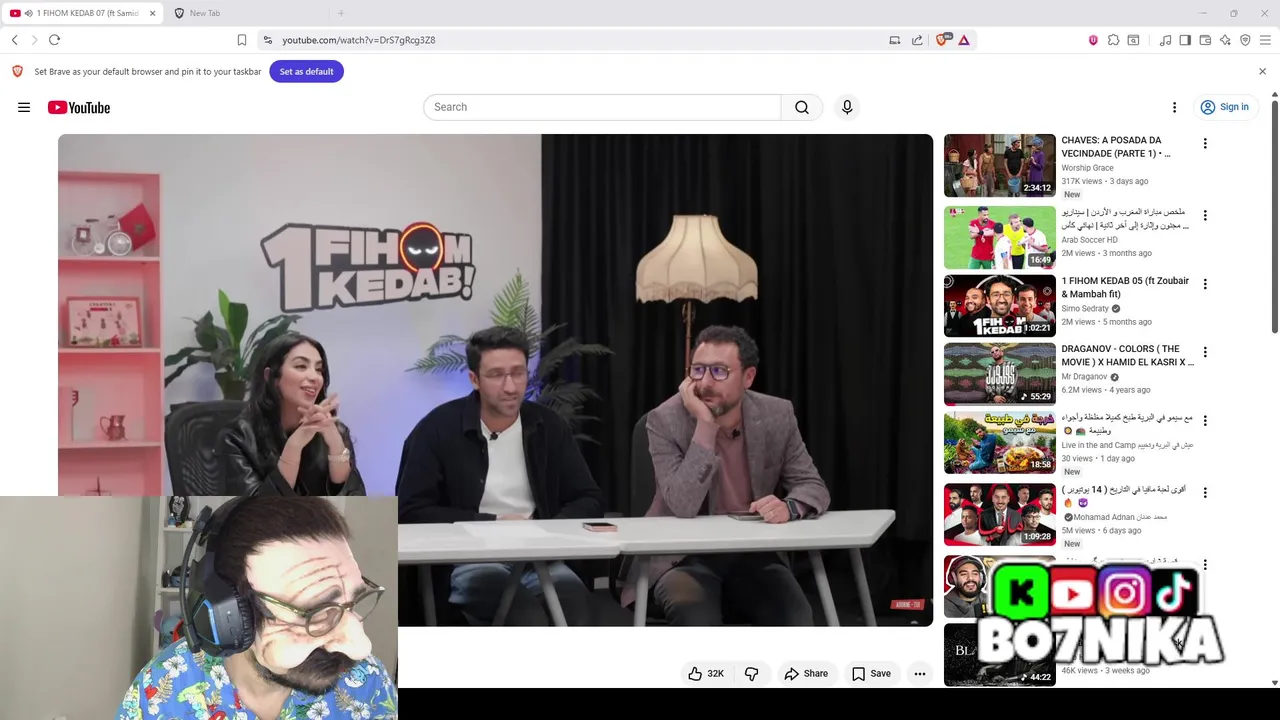Viewport: 1280px width, 720px height.
Task: Share this page via address bar share icon
Action: click(918, 40)
